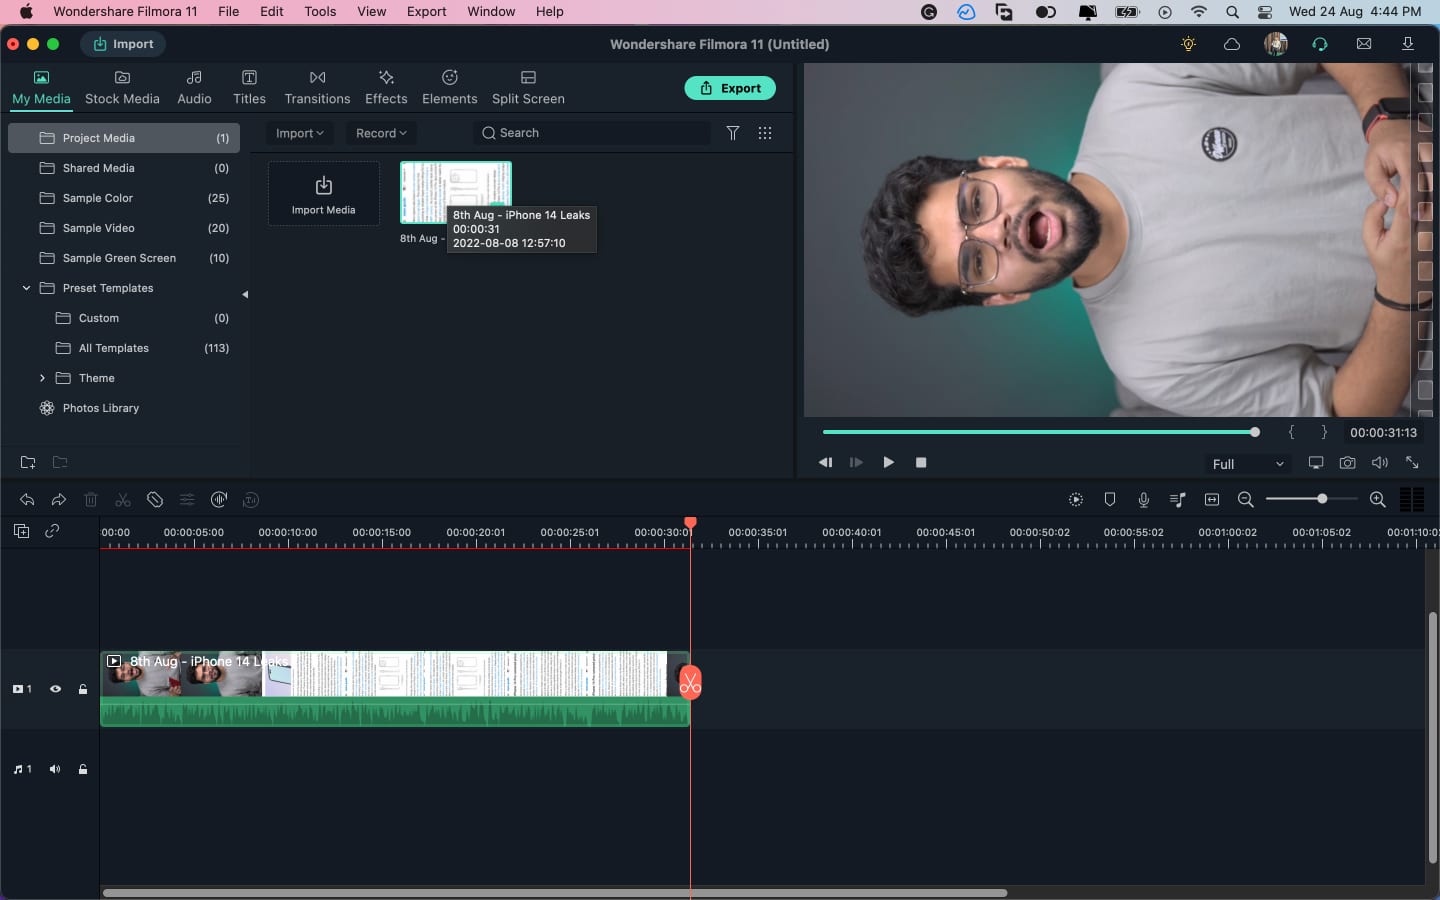Select the Sample Green Screen folder

tap(124, 258)
